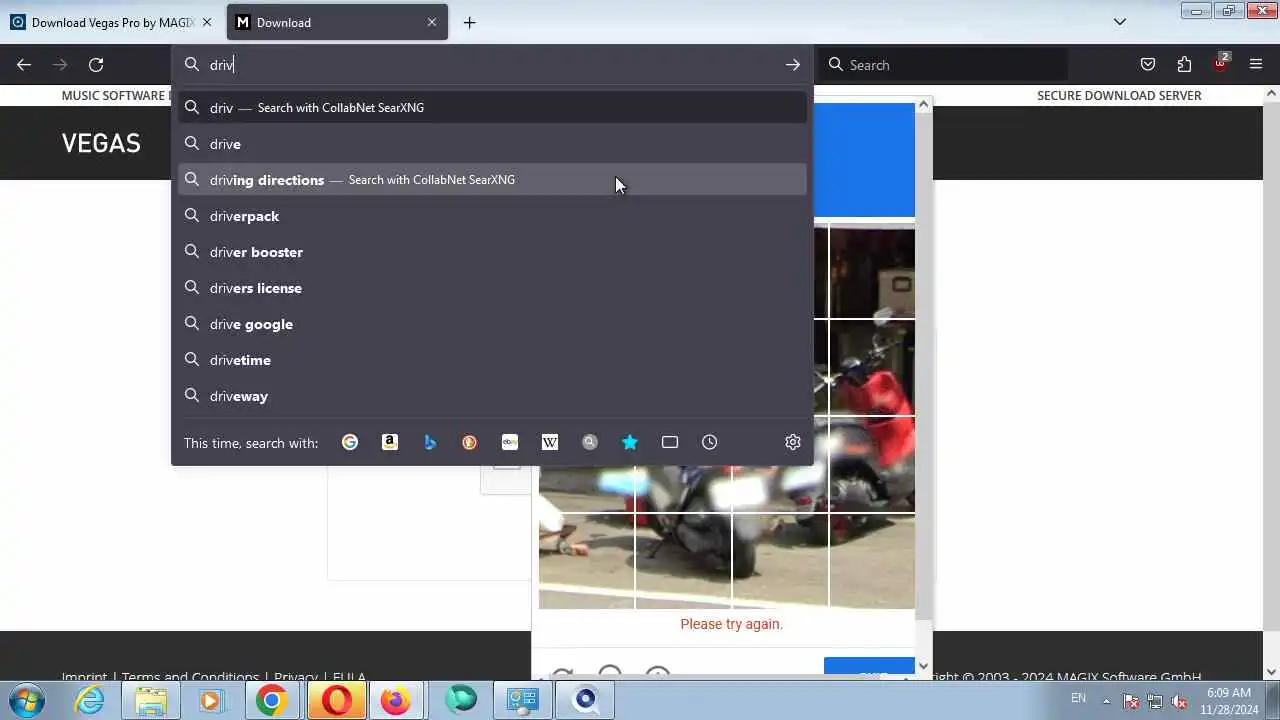Image resolution: width=1280 pixels, height=720 pixels.
Task: Launch Internet Explorer from taskbar
Action: point(90,700)
